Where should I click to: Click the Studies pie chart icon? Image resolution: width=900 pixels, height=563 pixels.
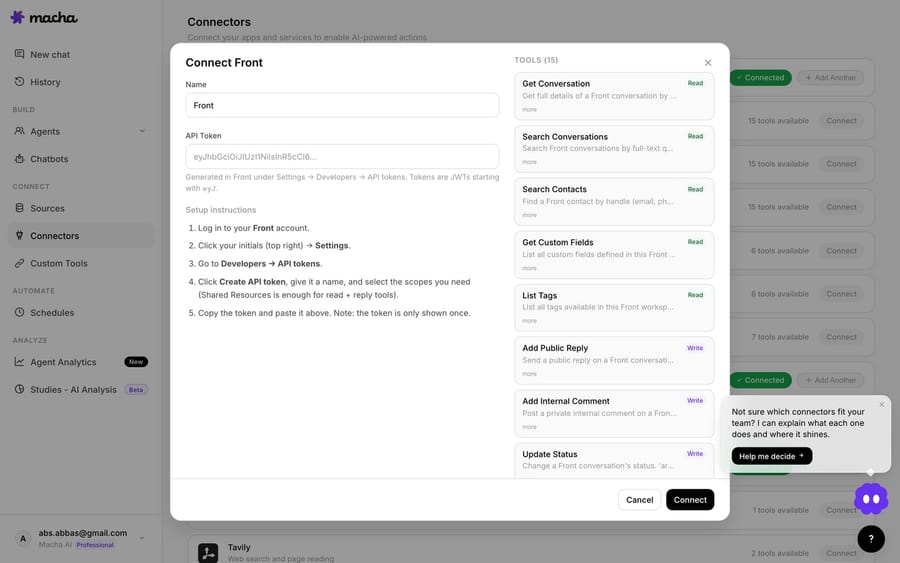20,389
